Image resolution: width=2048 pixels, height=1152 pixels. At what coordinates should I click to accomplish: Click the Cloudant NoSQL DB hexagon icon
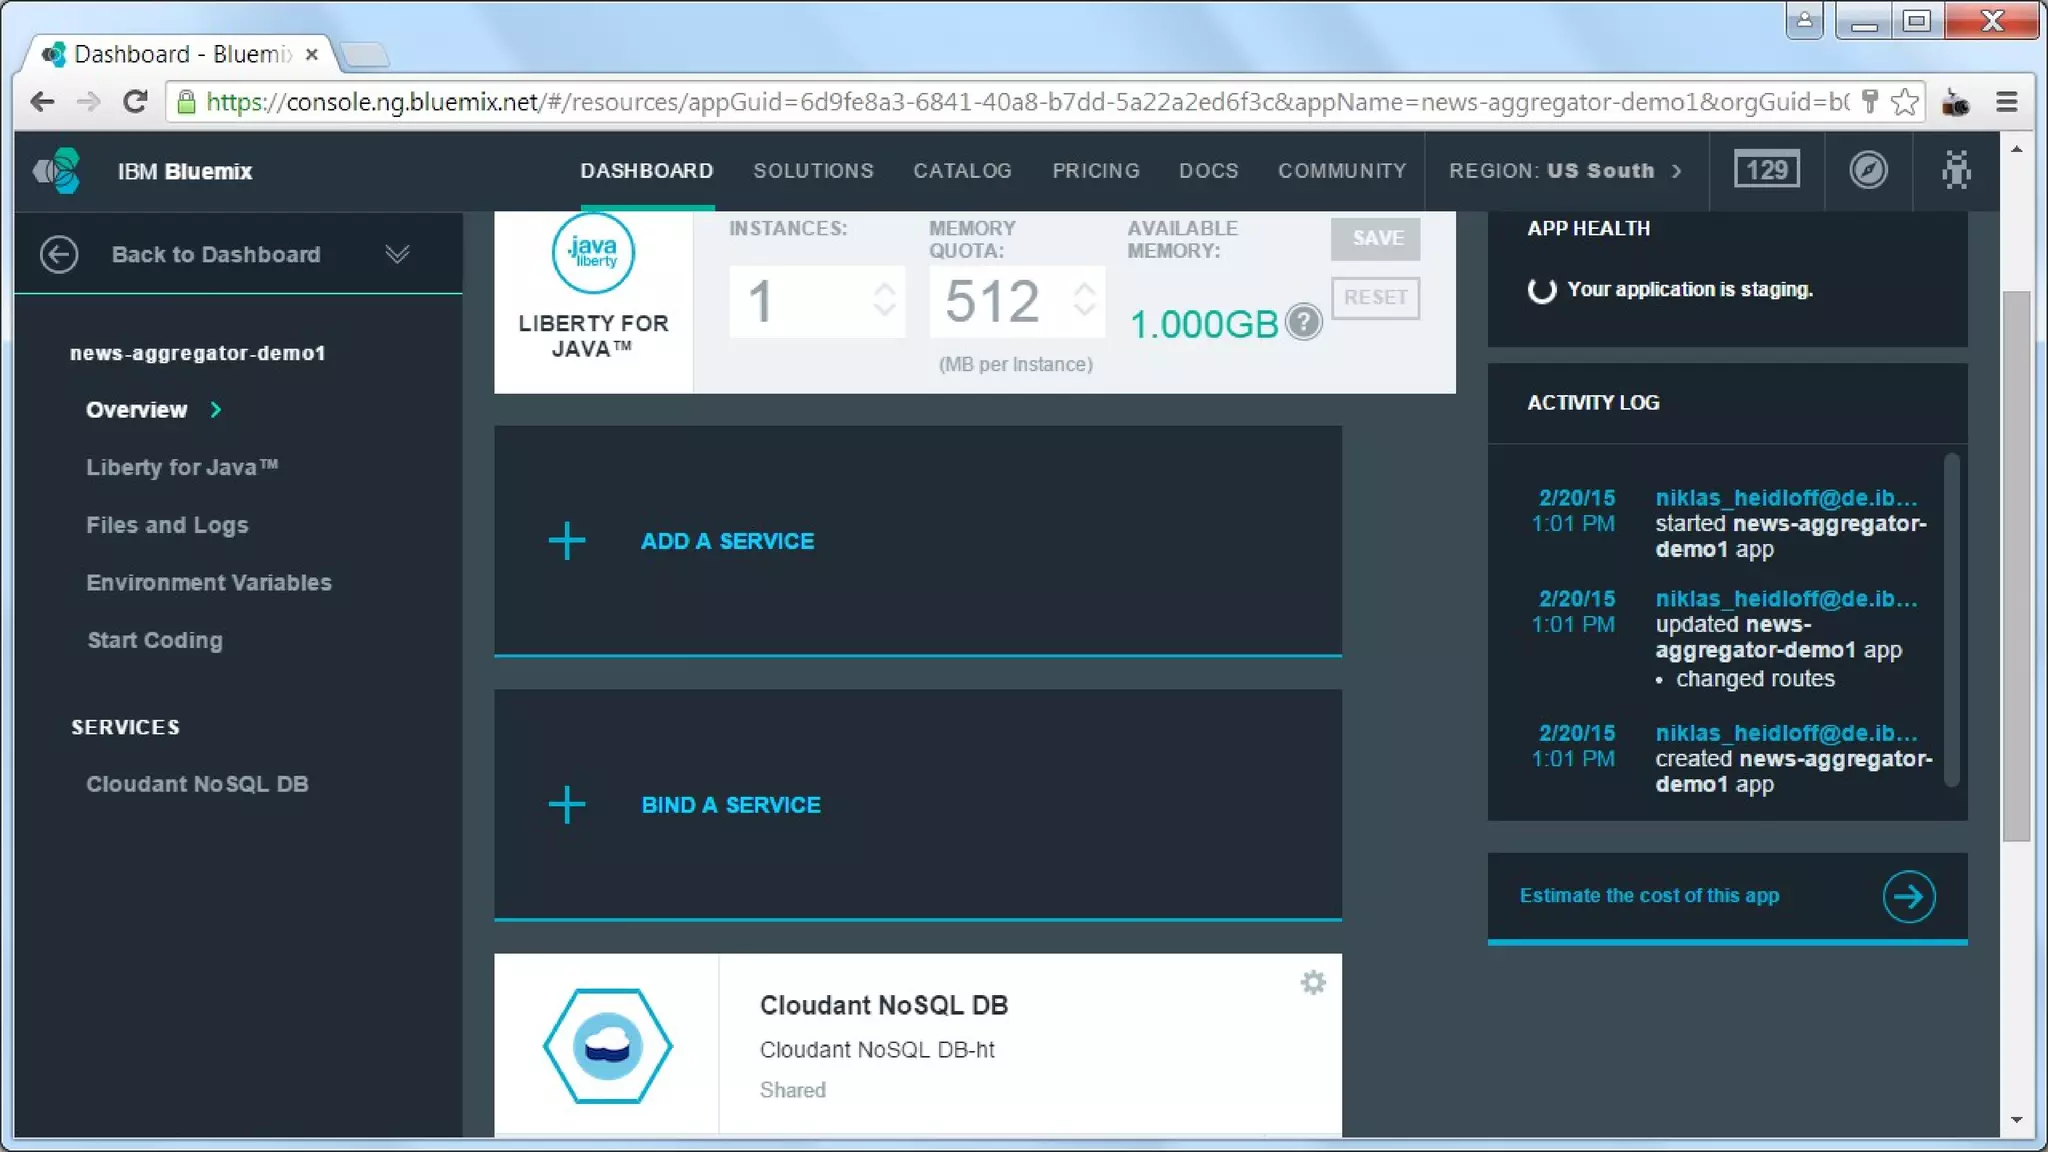pos(607,1046)
